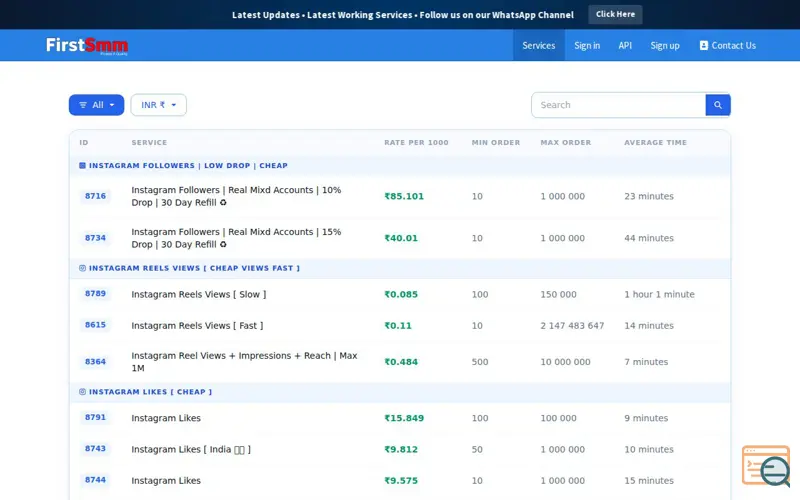Click the Instagram Followers category icon

[83, 165]
